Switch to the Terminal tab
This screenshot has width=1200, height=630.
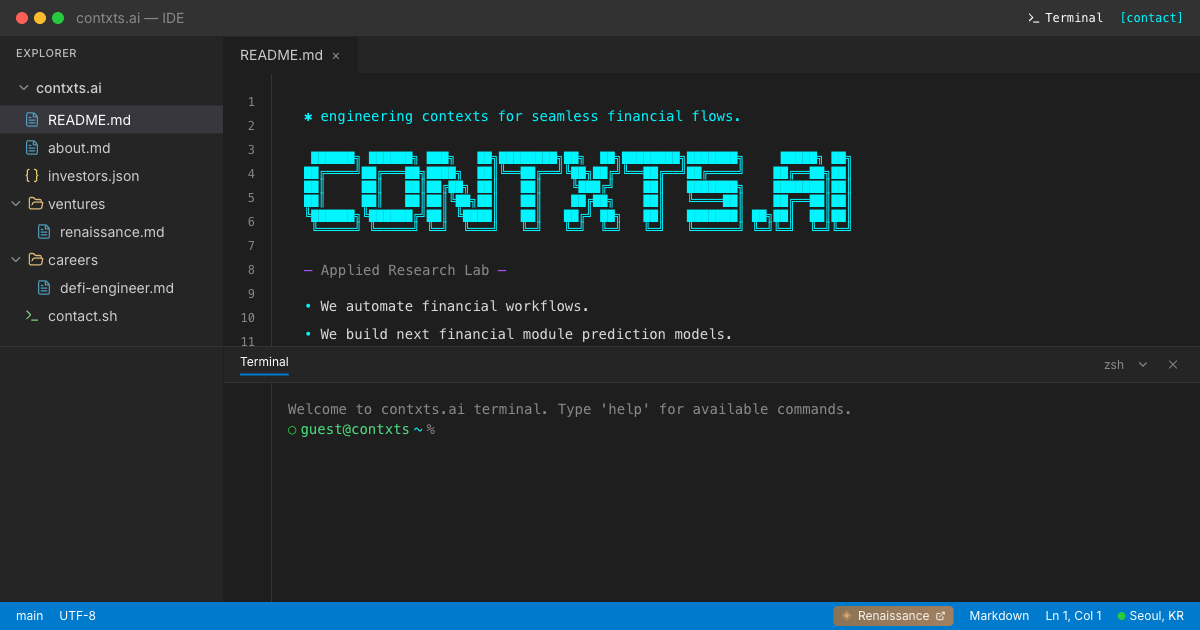(264, 362)
